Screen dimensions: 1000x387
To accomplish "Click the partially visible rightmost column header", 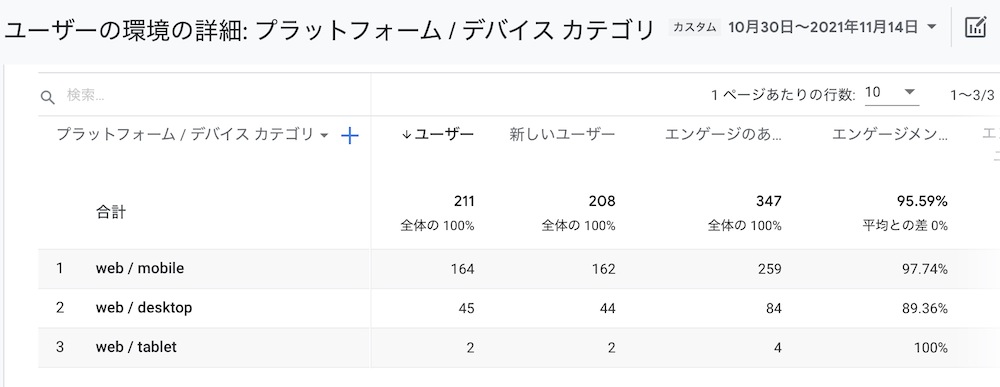I will [x=992, y=143].
